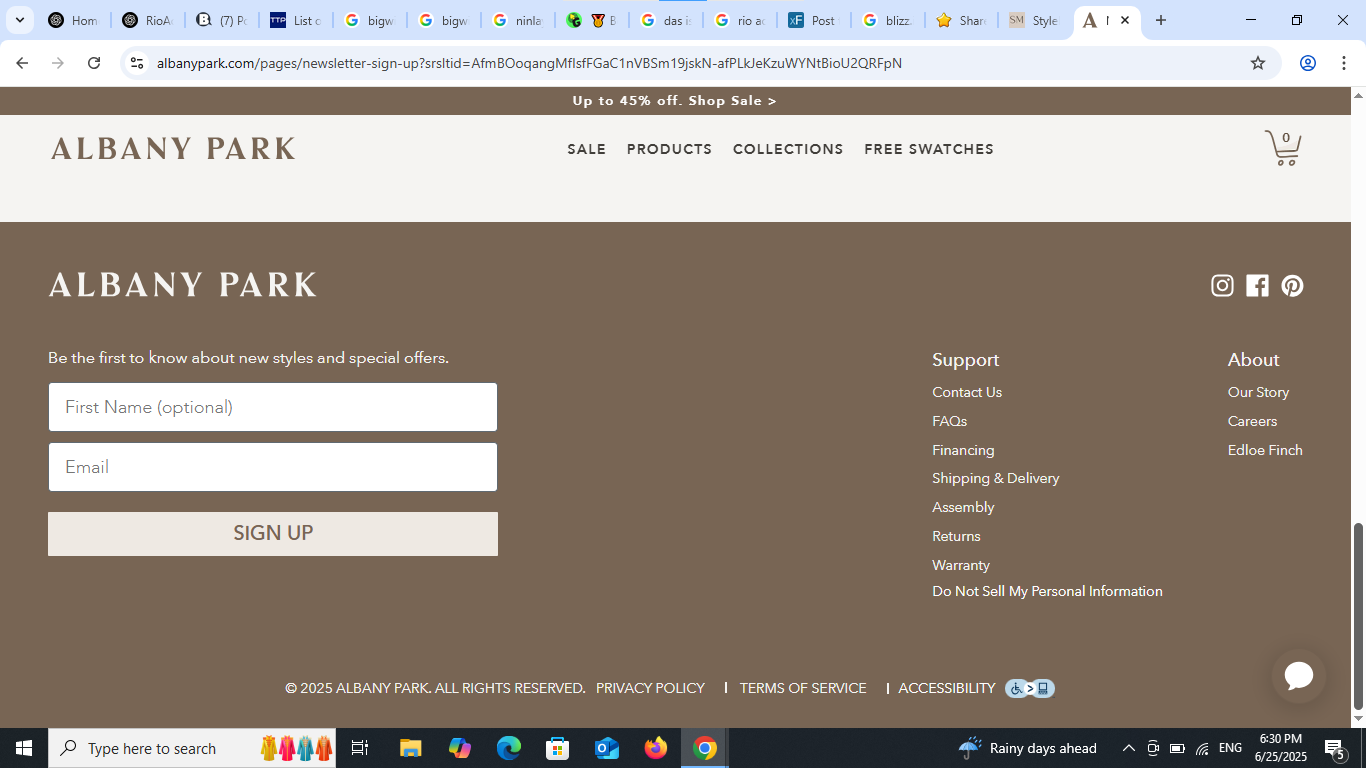
Task: Click the SIGN UP button
Action: pyautogui.click(x=273, y=534)
